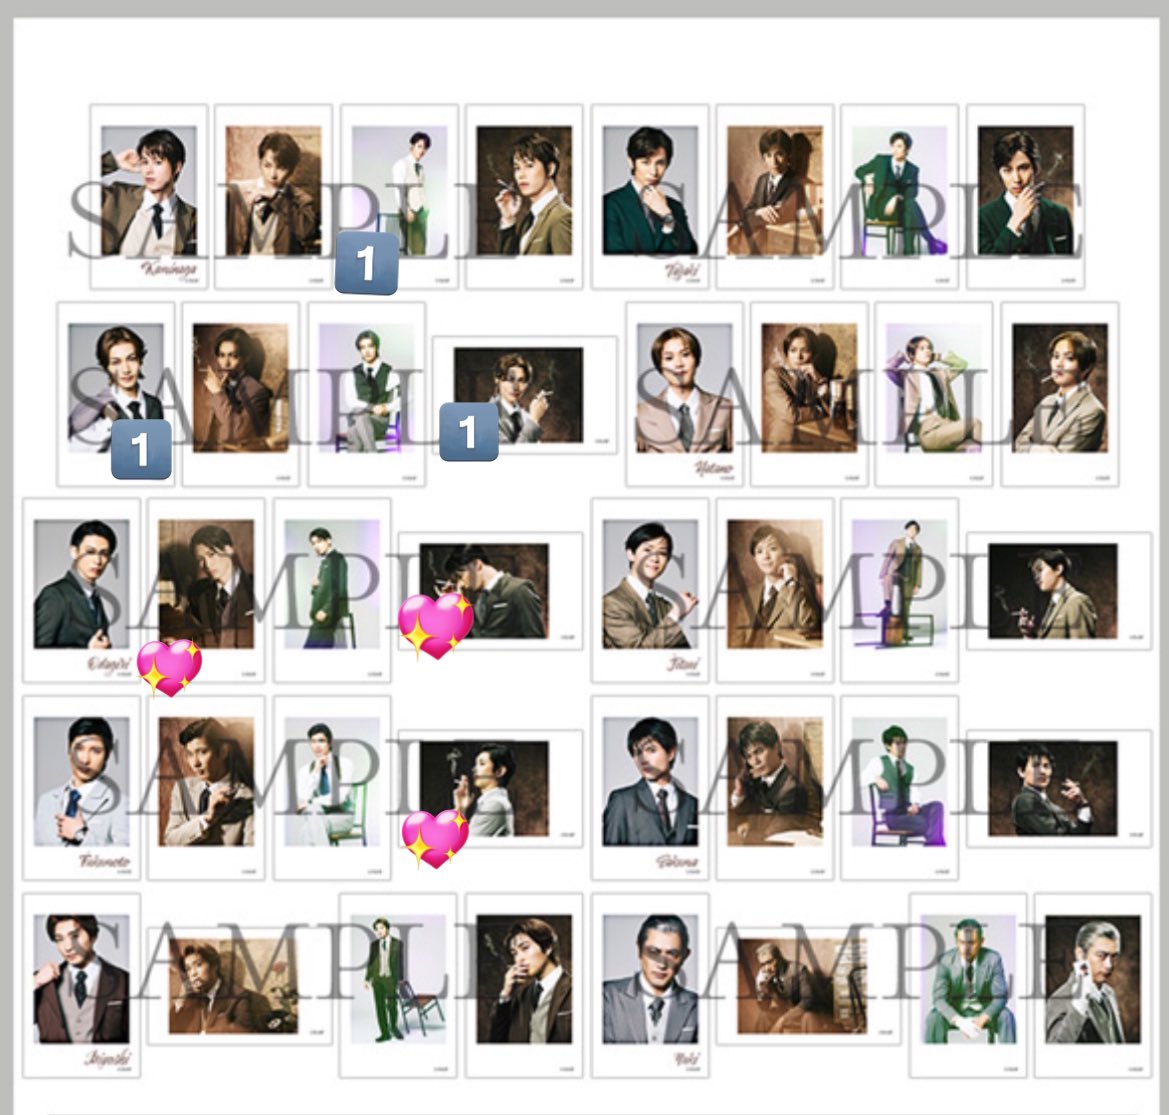This screenshot has height=1115, width=1169.
Task: Pick the card of reclining figure in beige suit
Action: [933, 394]
